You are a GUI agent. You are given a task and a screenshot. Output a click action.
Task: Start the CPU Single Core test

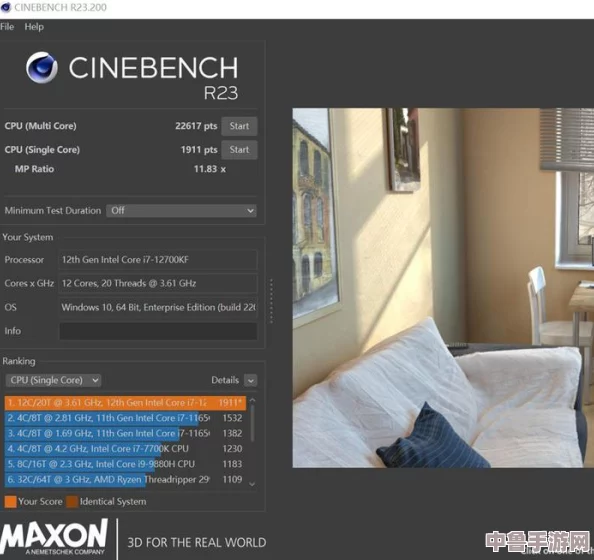pyautogui.click(x=239, y=150)
